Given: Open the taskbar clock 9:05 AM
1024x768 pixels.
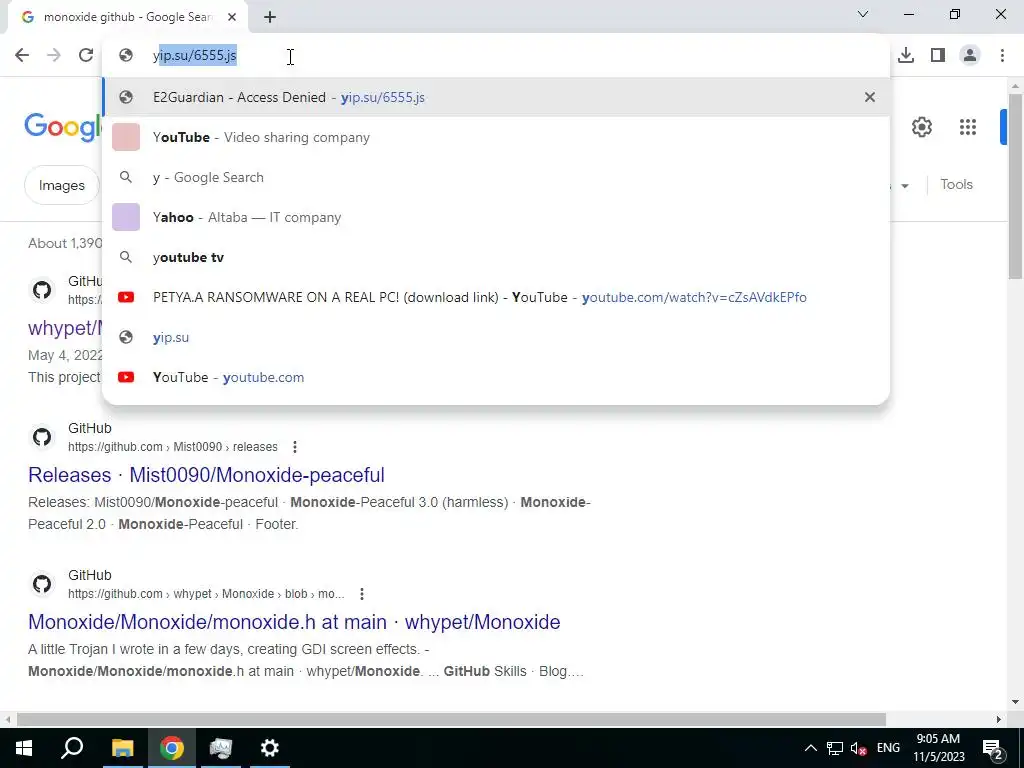Looking at the screenshot, I should point(938,748).
